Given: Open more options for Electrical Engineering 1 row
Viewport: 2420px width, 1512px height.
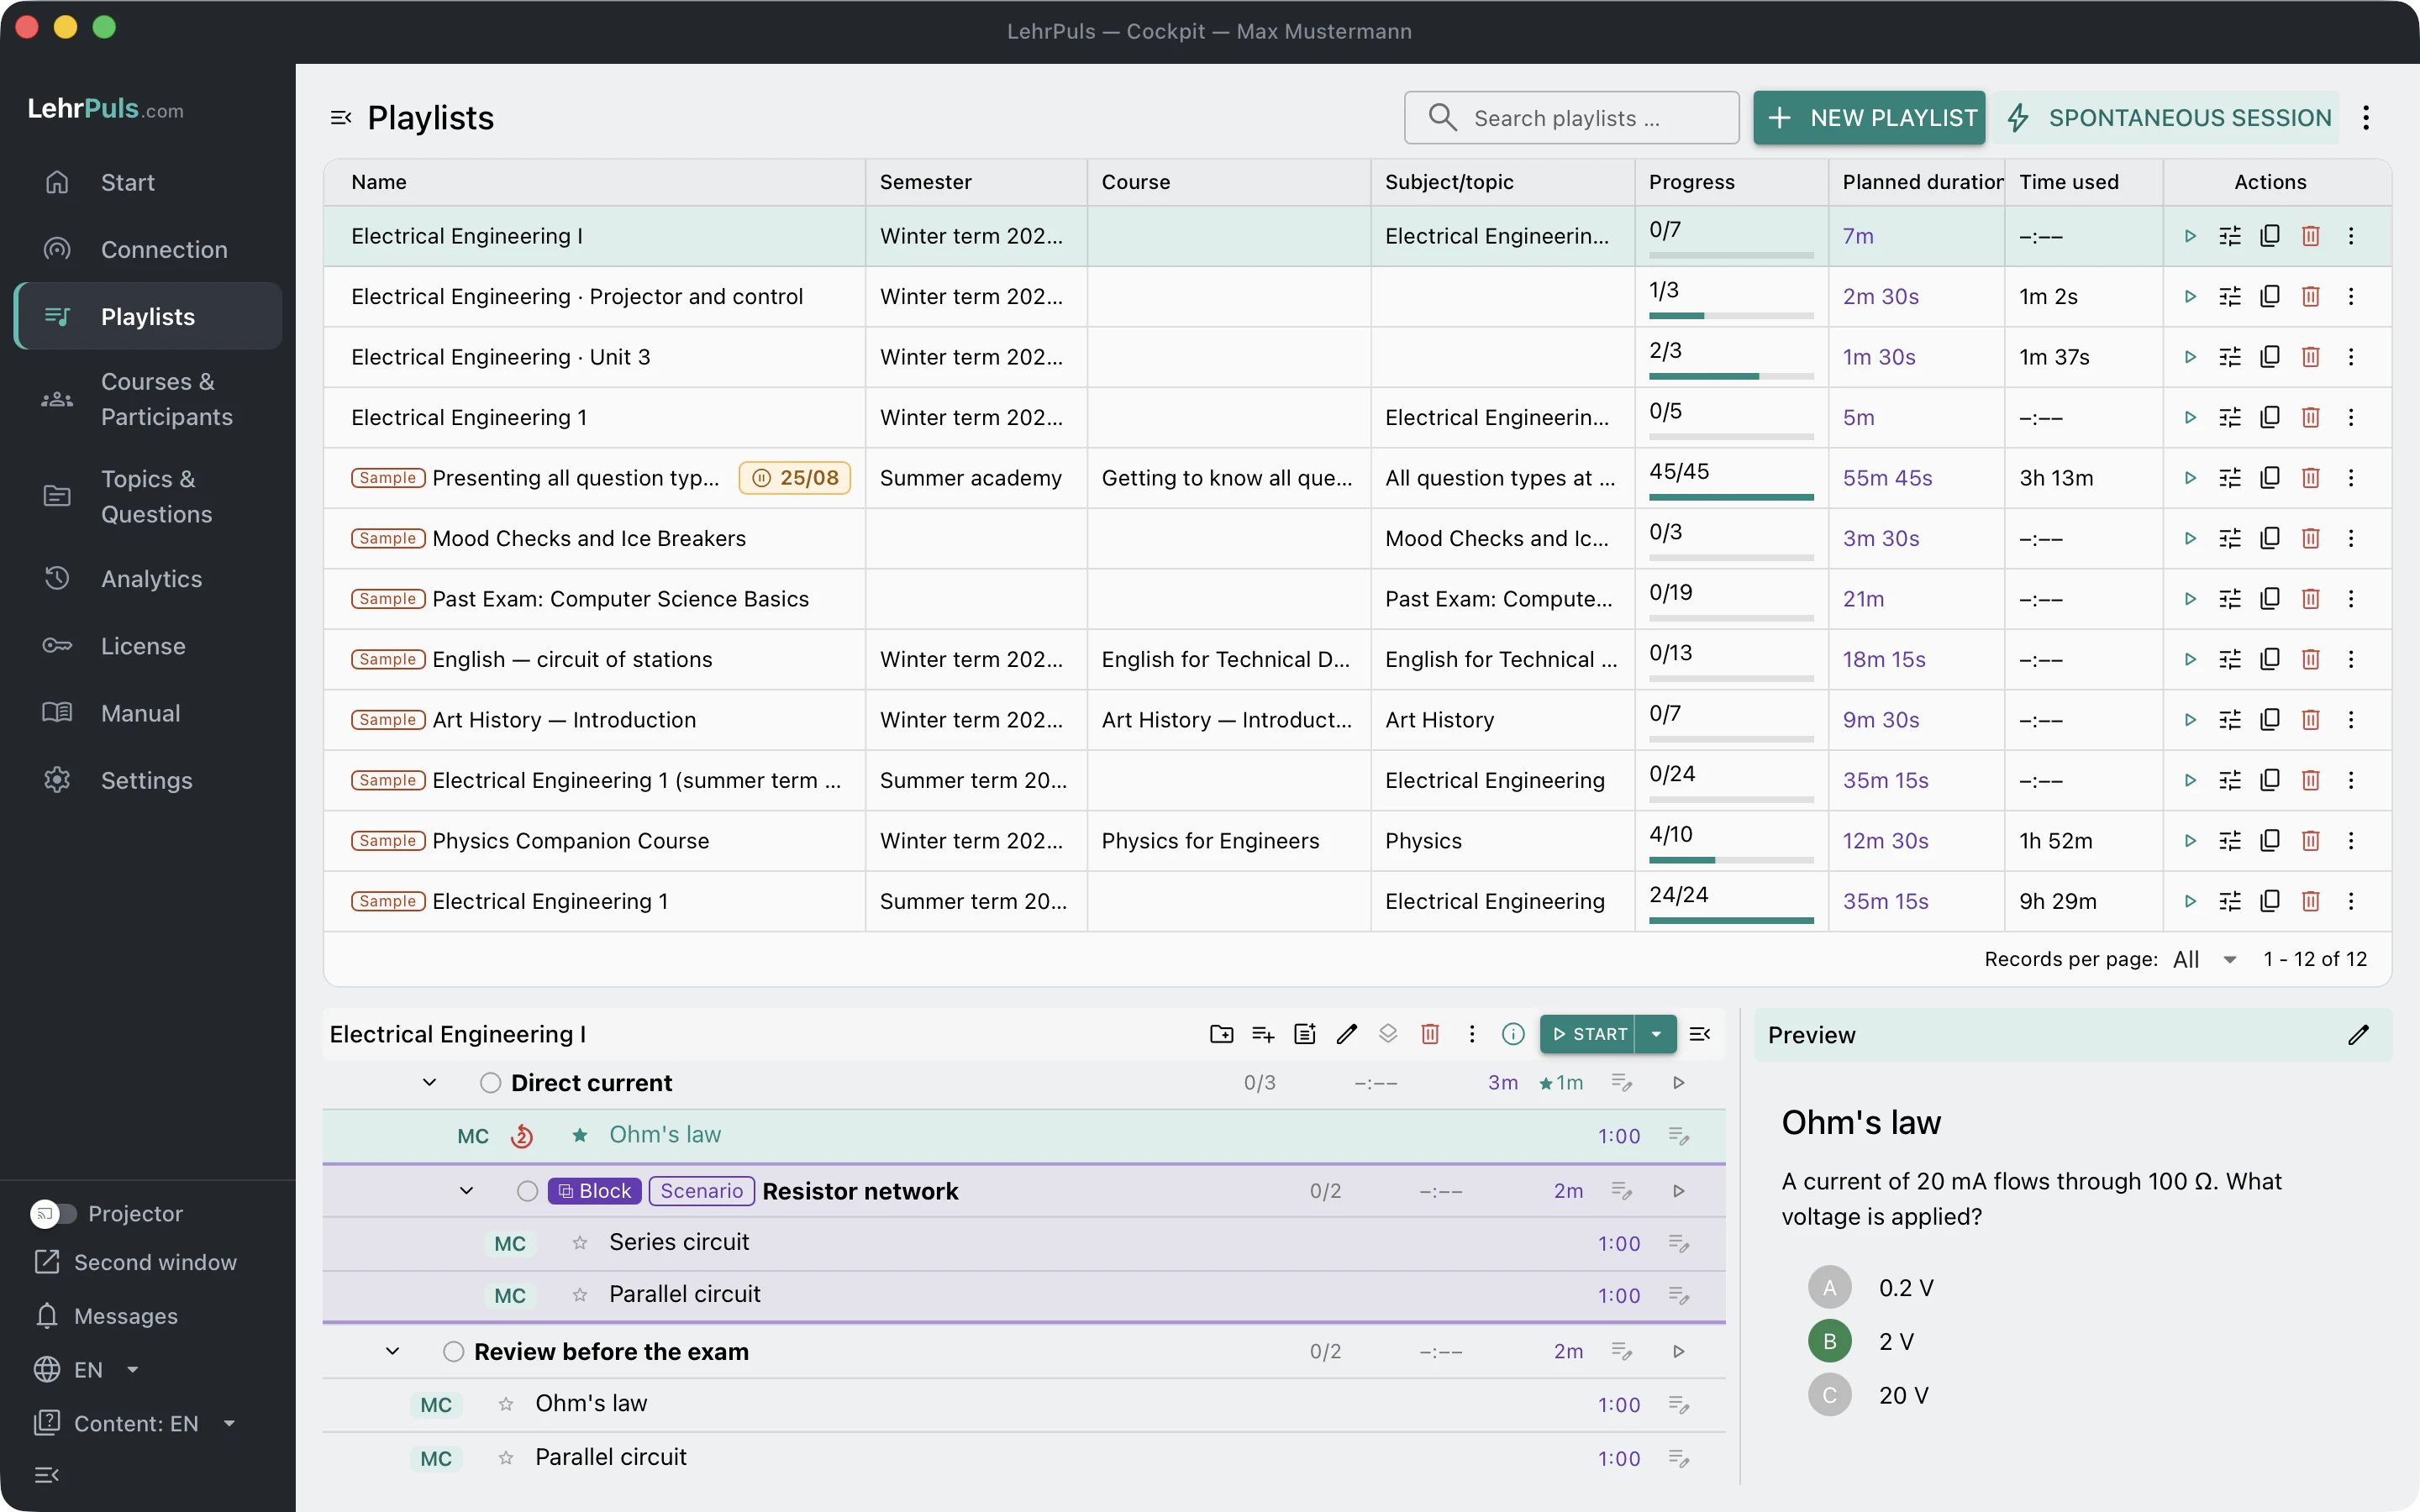Looking at the screenshot, I should pos(2351,417).
